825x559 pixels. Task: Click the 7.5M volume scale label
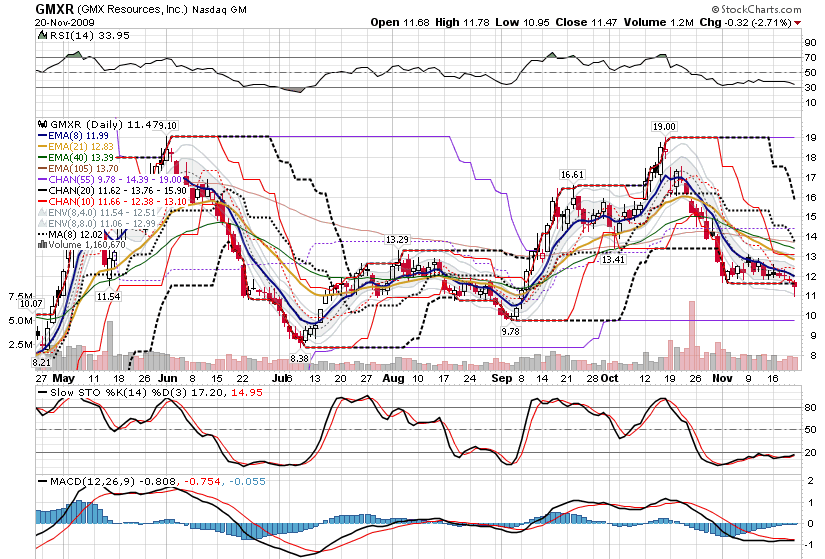click(21, 296)
